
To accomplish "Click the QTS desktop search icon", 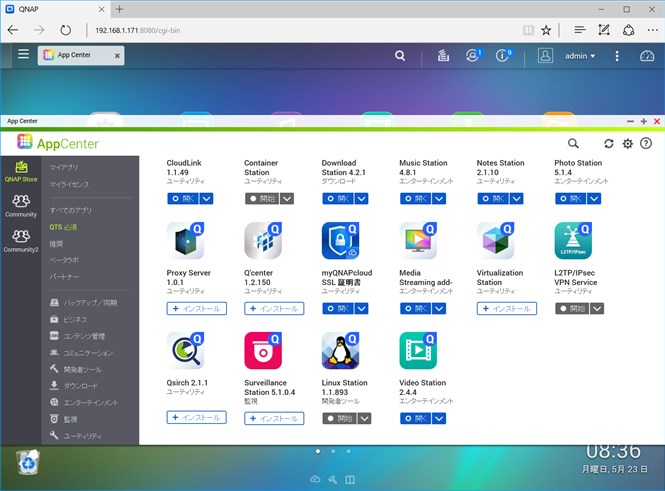I will tap(400, 56).
